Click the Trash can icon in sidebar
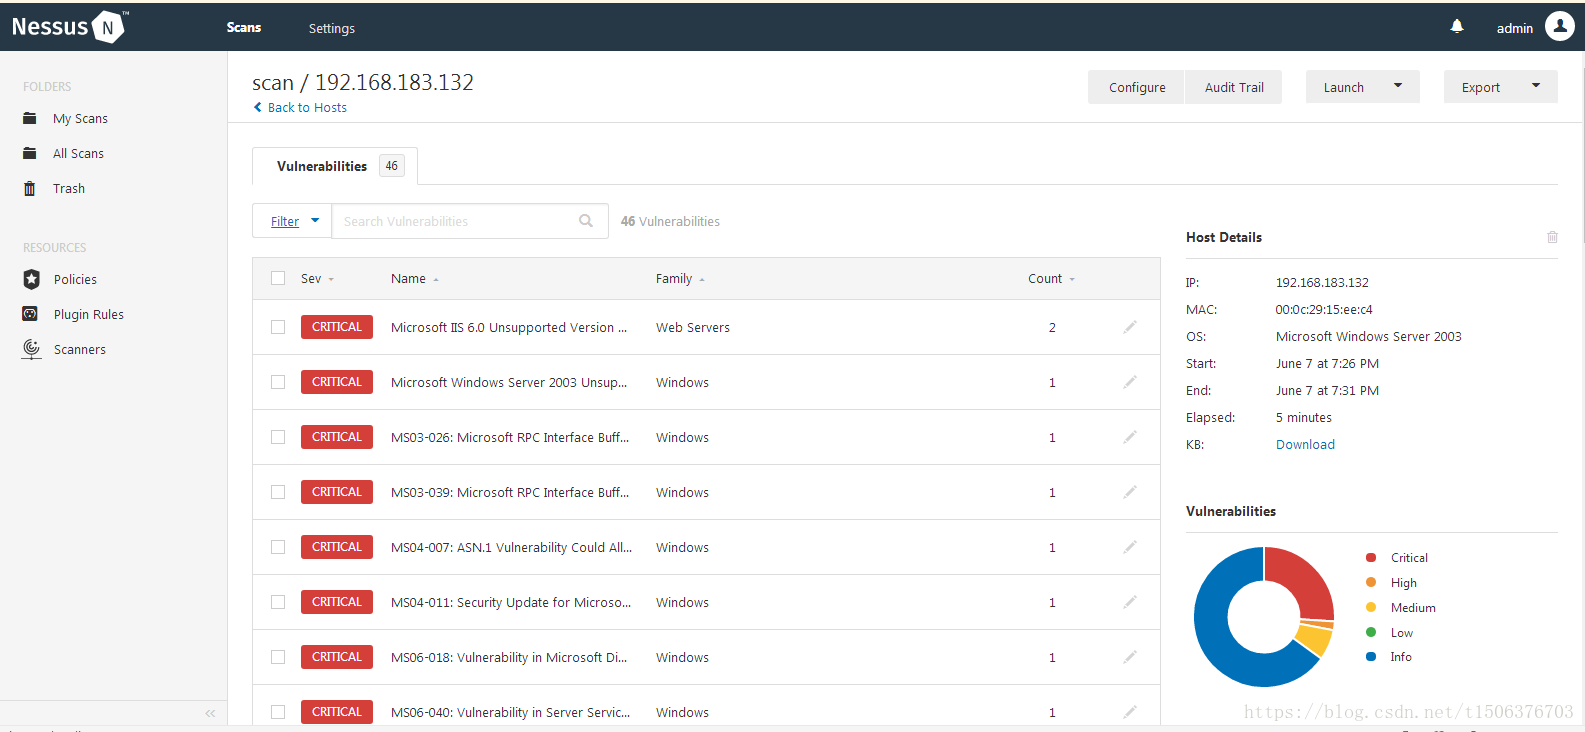Viewport: 1585px width, 732px height. [x=30, y=188]
